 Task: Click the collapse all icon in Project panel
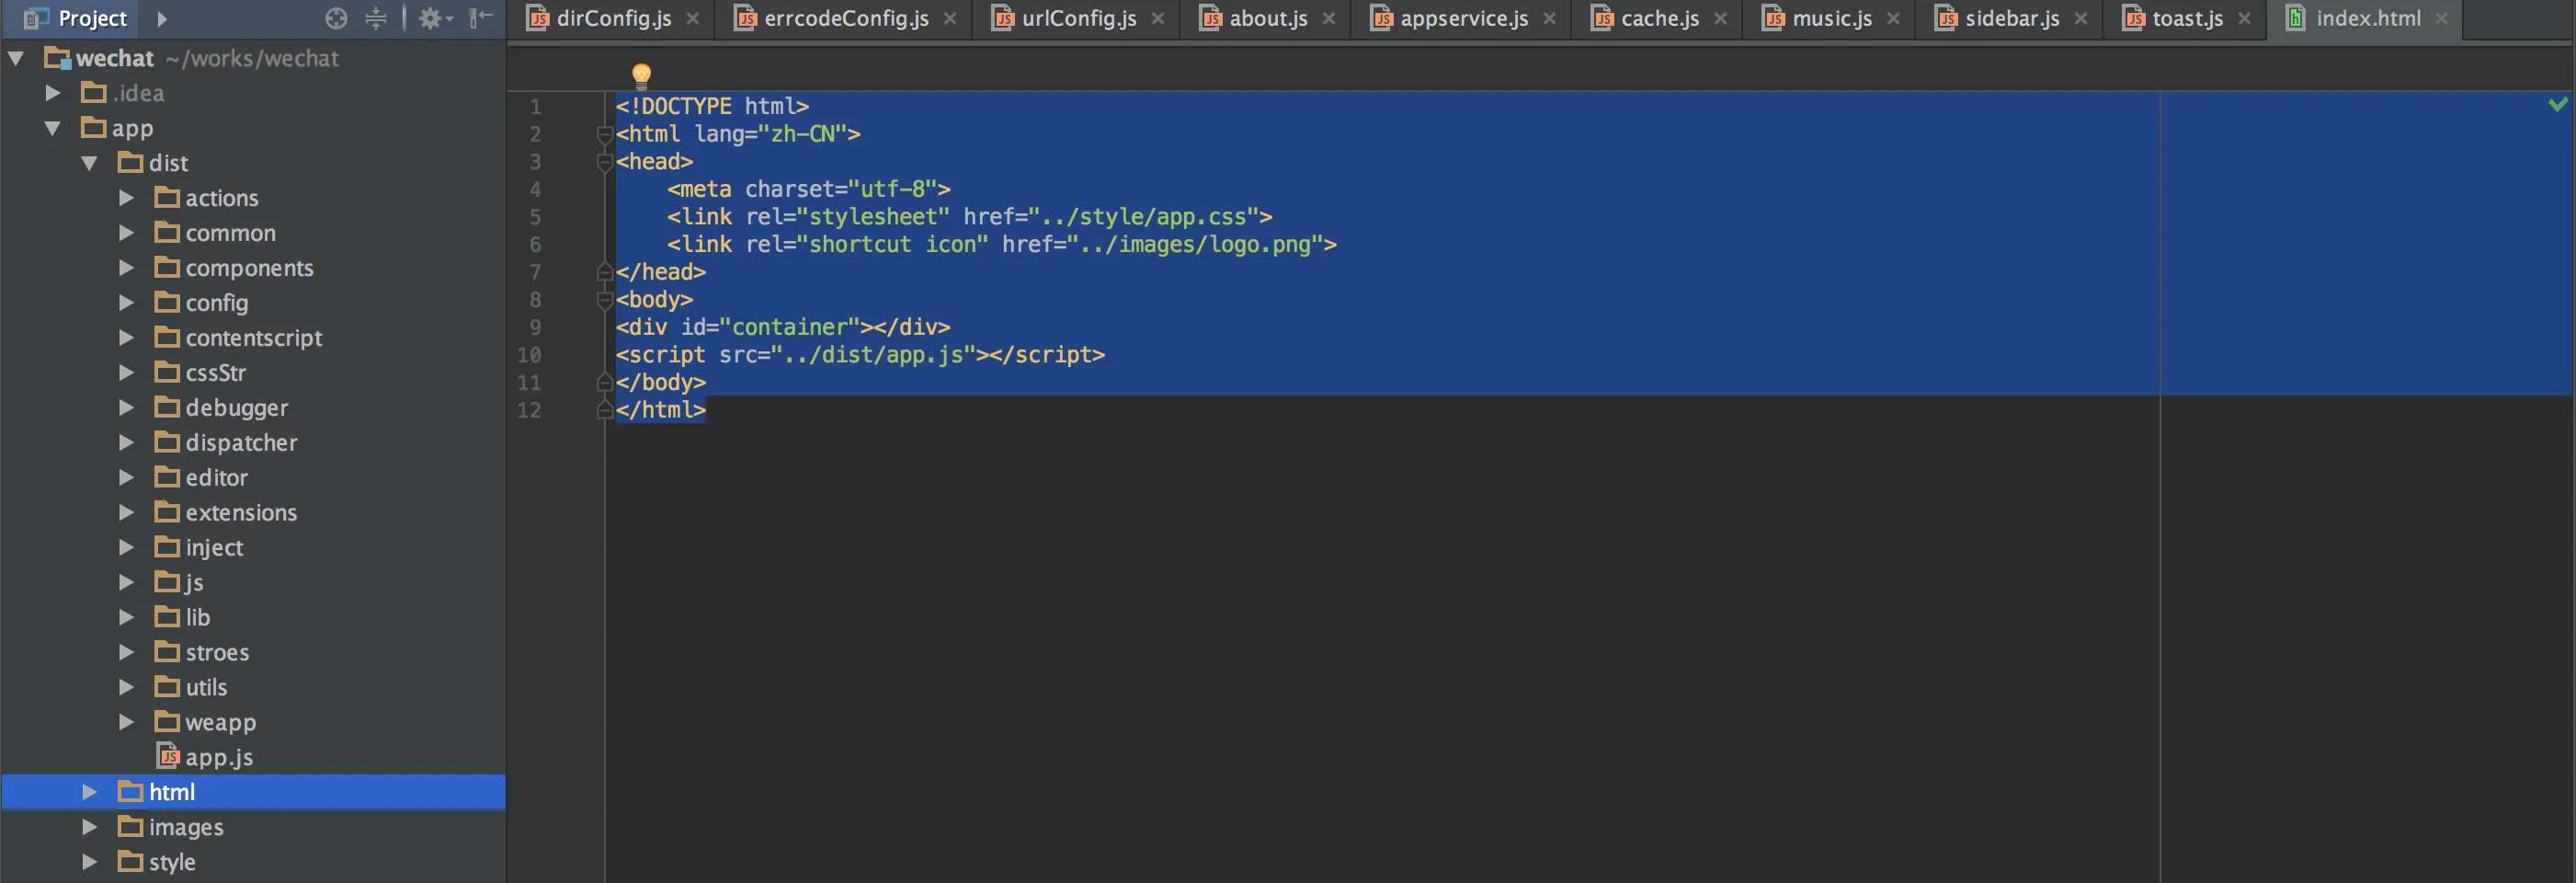376,18
